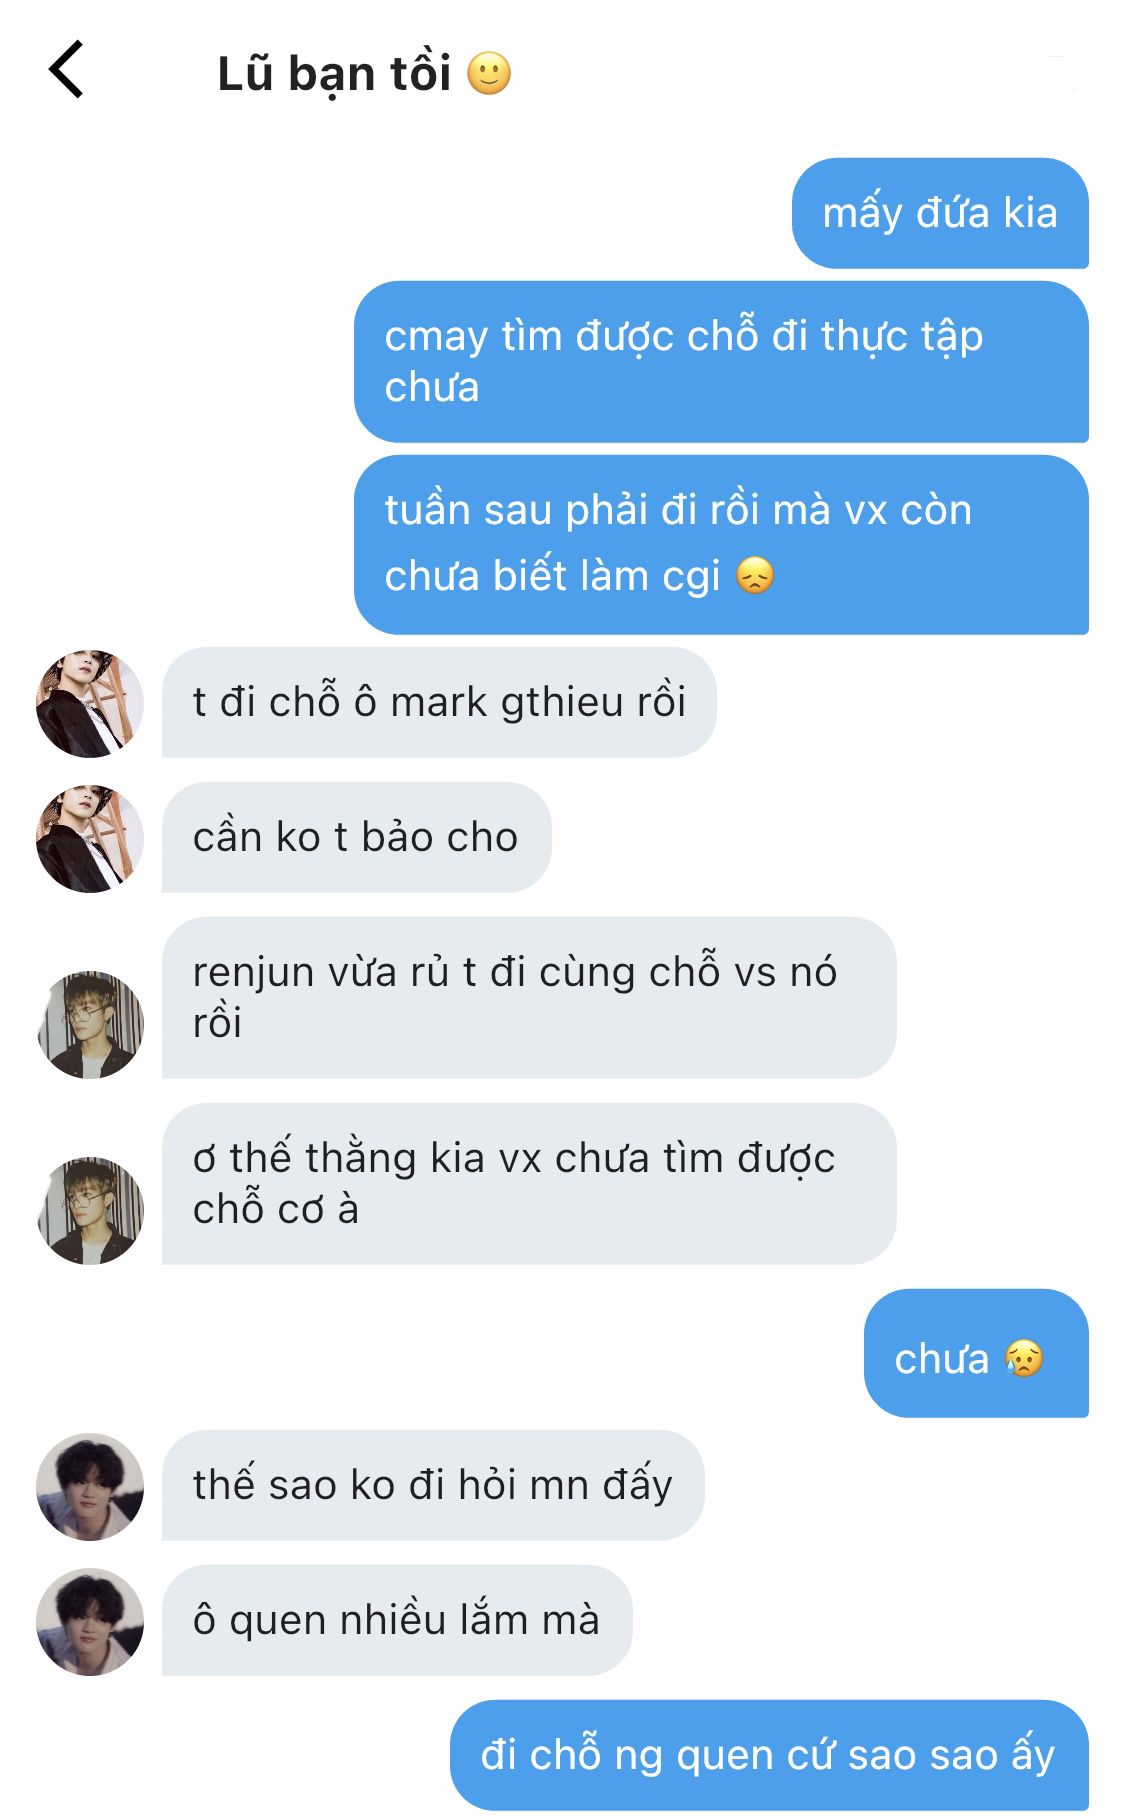Open avatar beside 't đi chỗ ô mark gthieu rồi'
The height and width of the screenshot is (1816, 1124).
(x=90, y=703)
